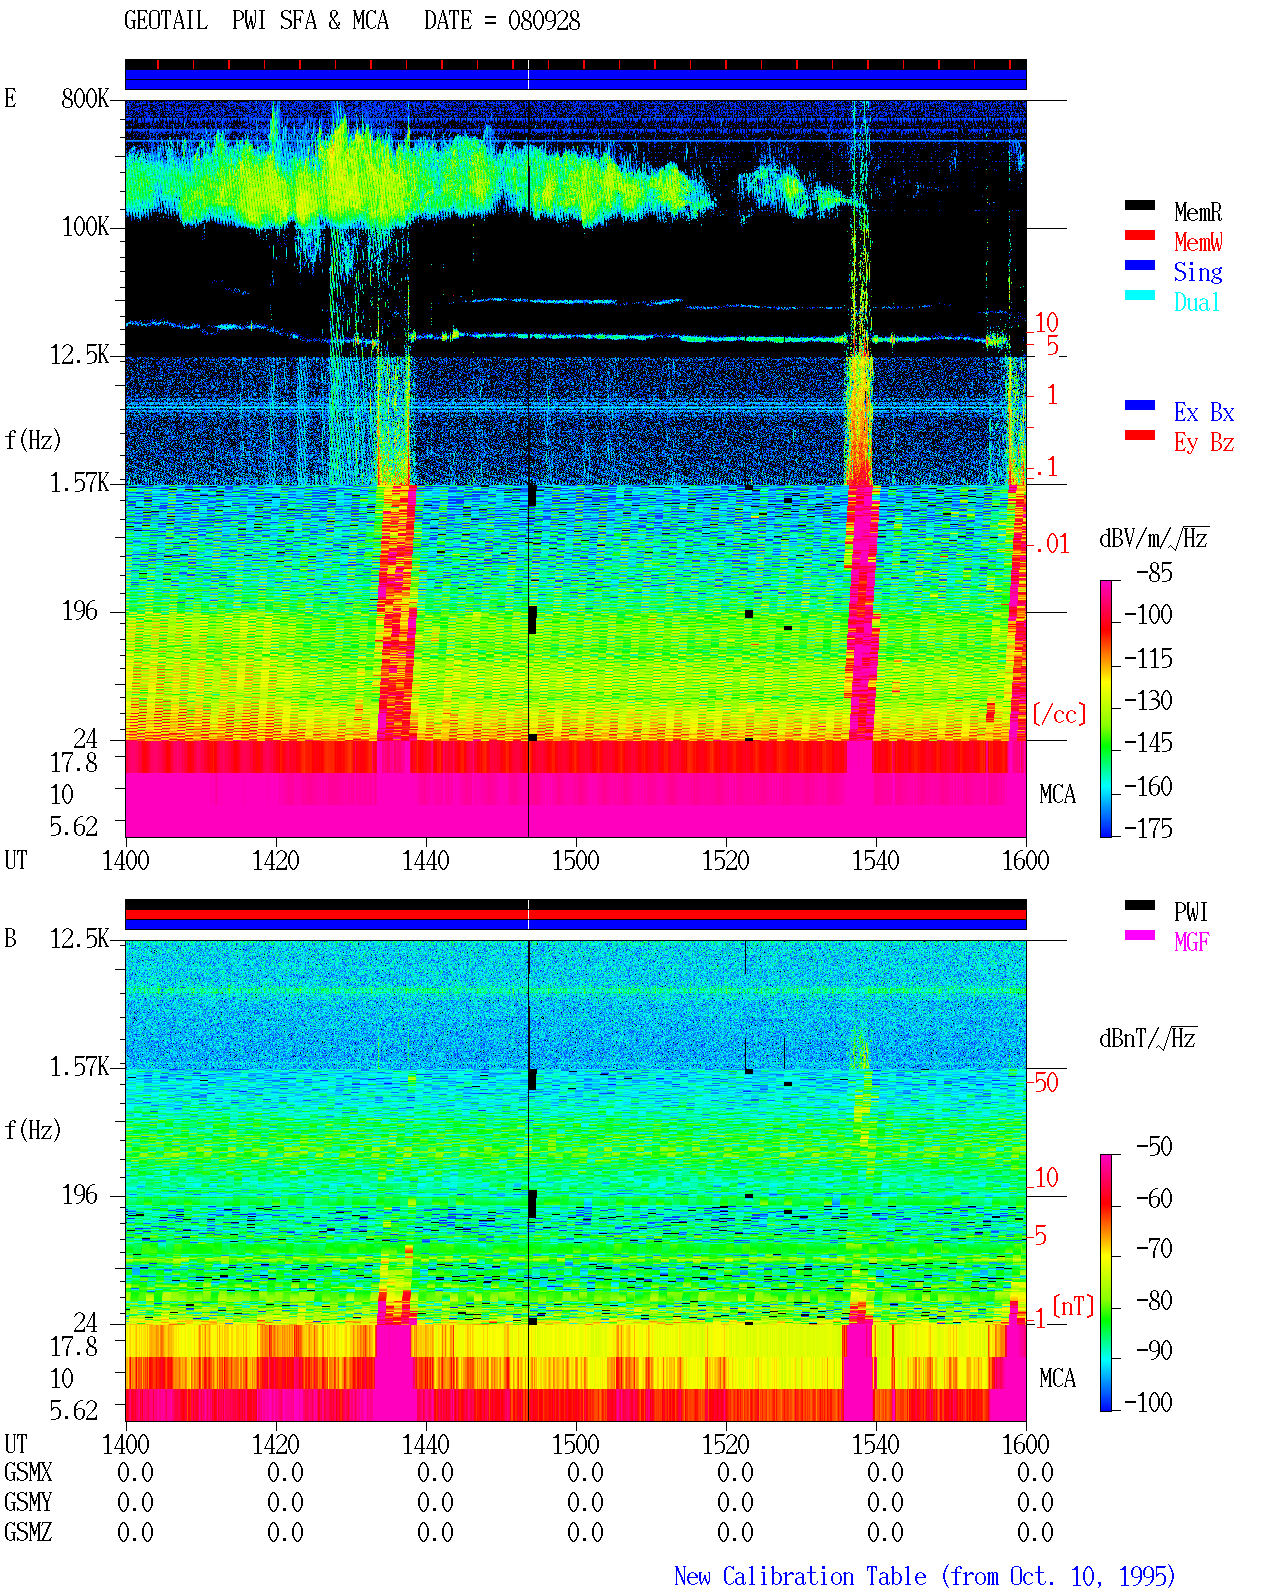Click the MemW legend label
1280x1593 pixels.
coord(1198,242)
